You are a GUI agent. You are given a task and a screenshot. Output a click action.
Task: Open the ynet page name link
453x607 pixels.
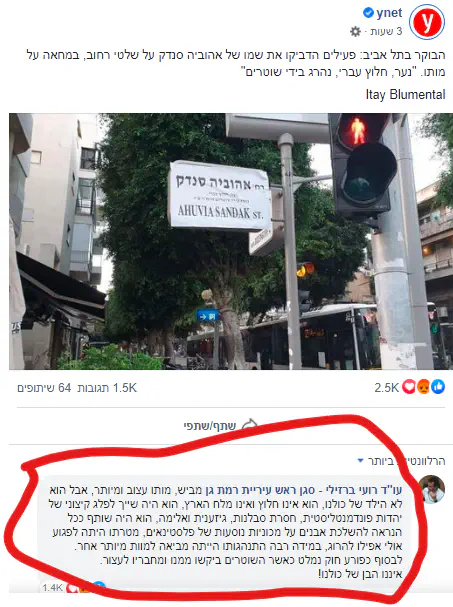coord(389,13)
